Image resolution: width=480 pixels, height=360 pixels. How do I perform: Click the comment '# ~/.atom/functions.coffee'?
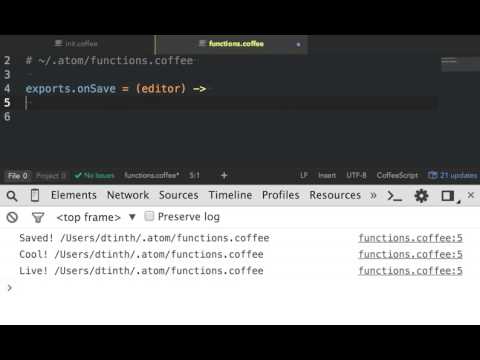[x=109, y=61]
